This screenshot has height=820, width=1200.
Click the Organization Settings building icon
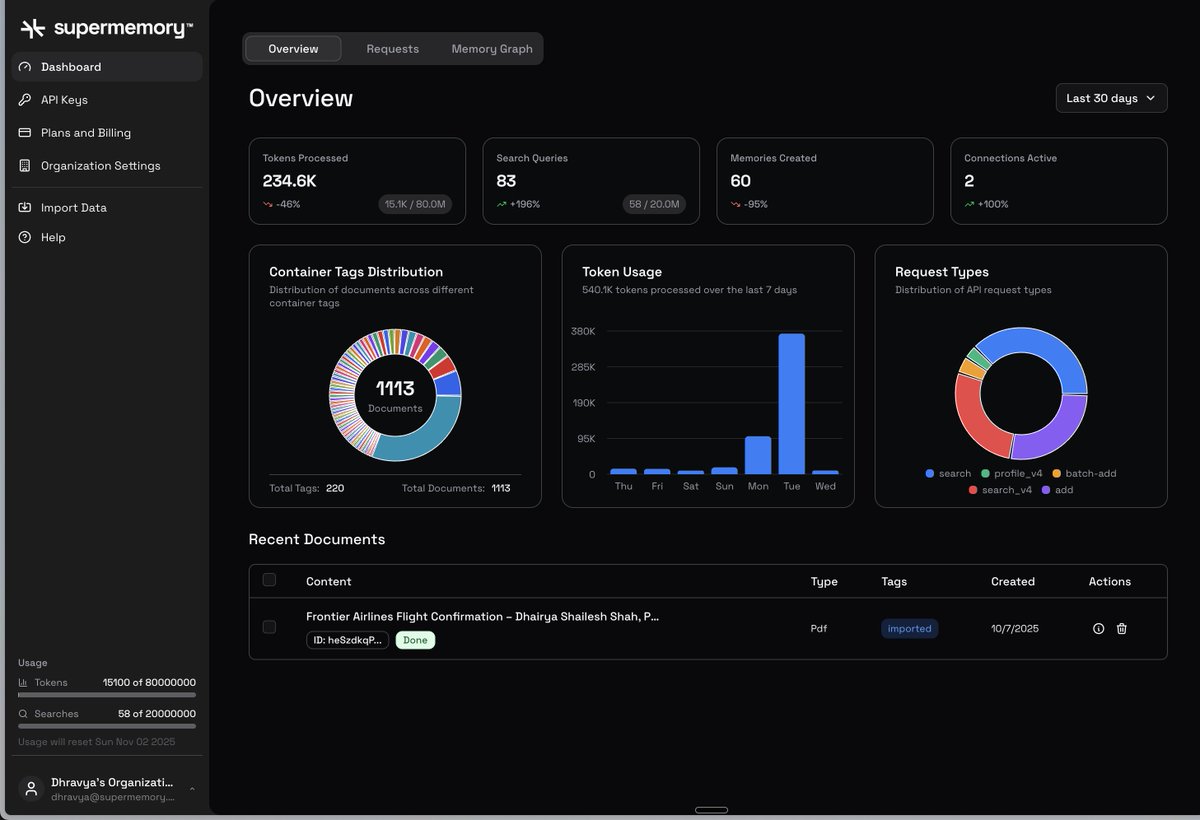pyautogui.click(x=25, y=166)
